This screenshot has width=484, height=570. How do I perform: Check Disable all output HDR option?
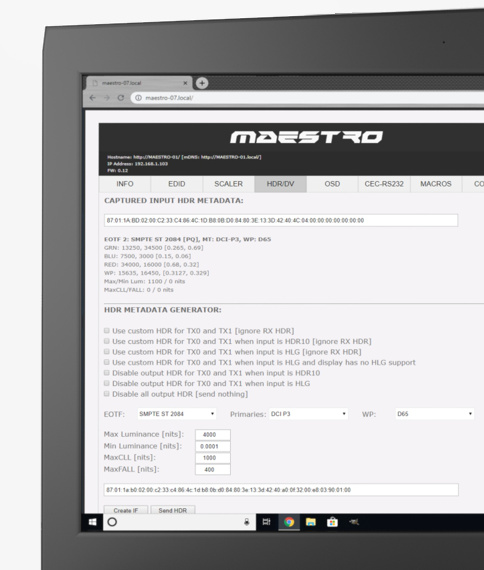(x=107, y=394)
